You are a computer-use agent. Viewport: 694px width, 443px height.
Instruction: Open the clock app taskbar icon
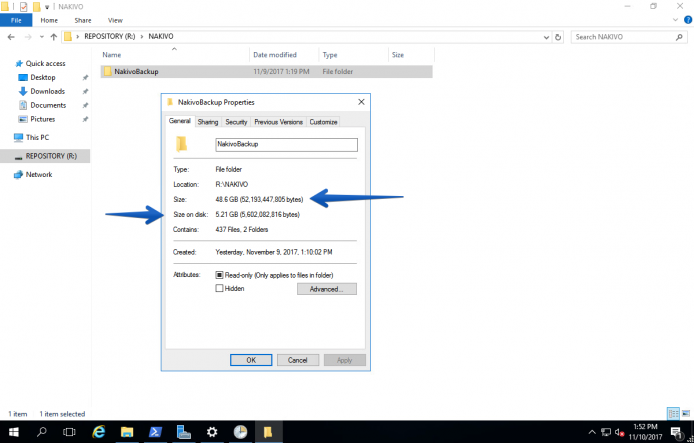pos(240,432)
